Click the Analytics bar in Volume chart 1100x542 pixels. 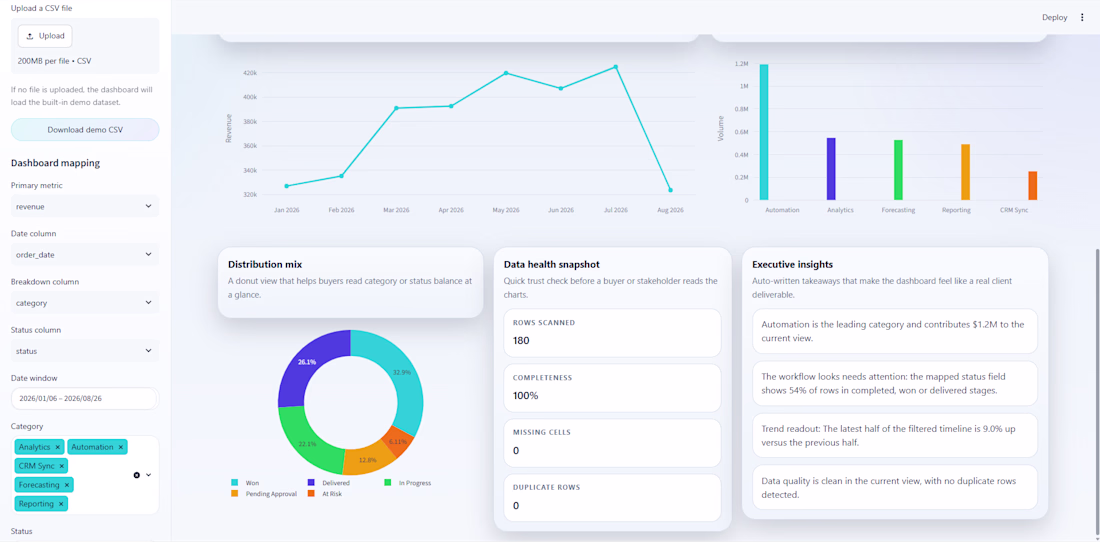coord(831,169)
